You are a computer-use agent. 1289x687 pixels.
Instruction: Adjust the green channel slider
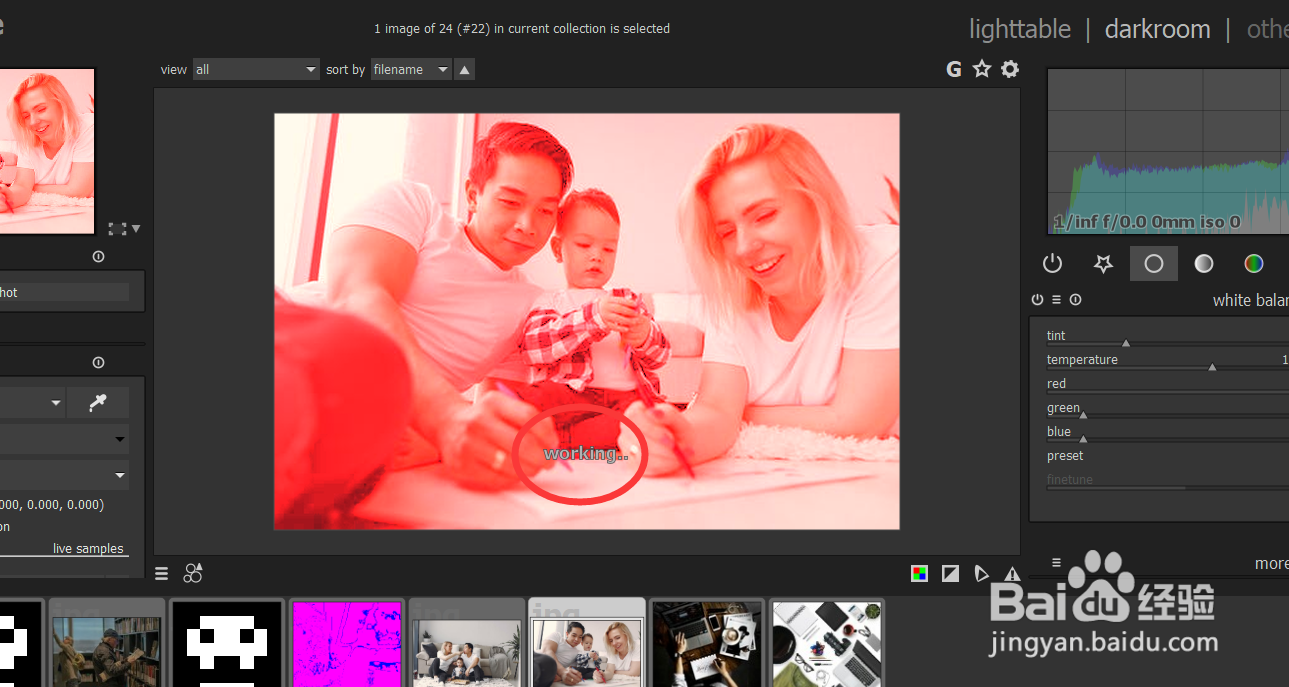point(1167,409)
